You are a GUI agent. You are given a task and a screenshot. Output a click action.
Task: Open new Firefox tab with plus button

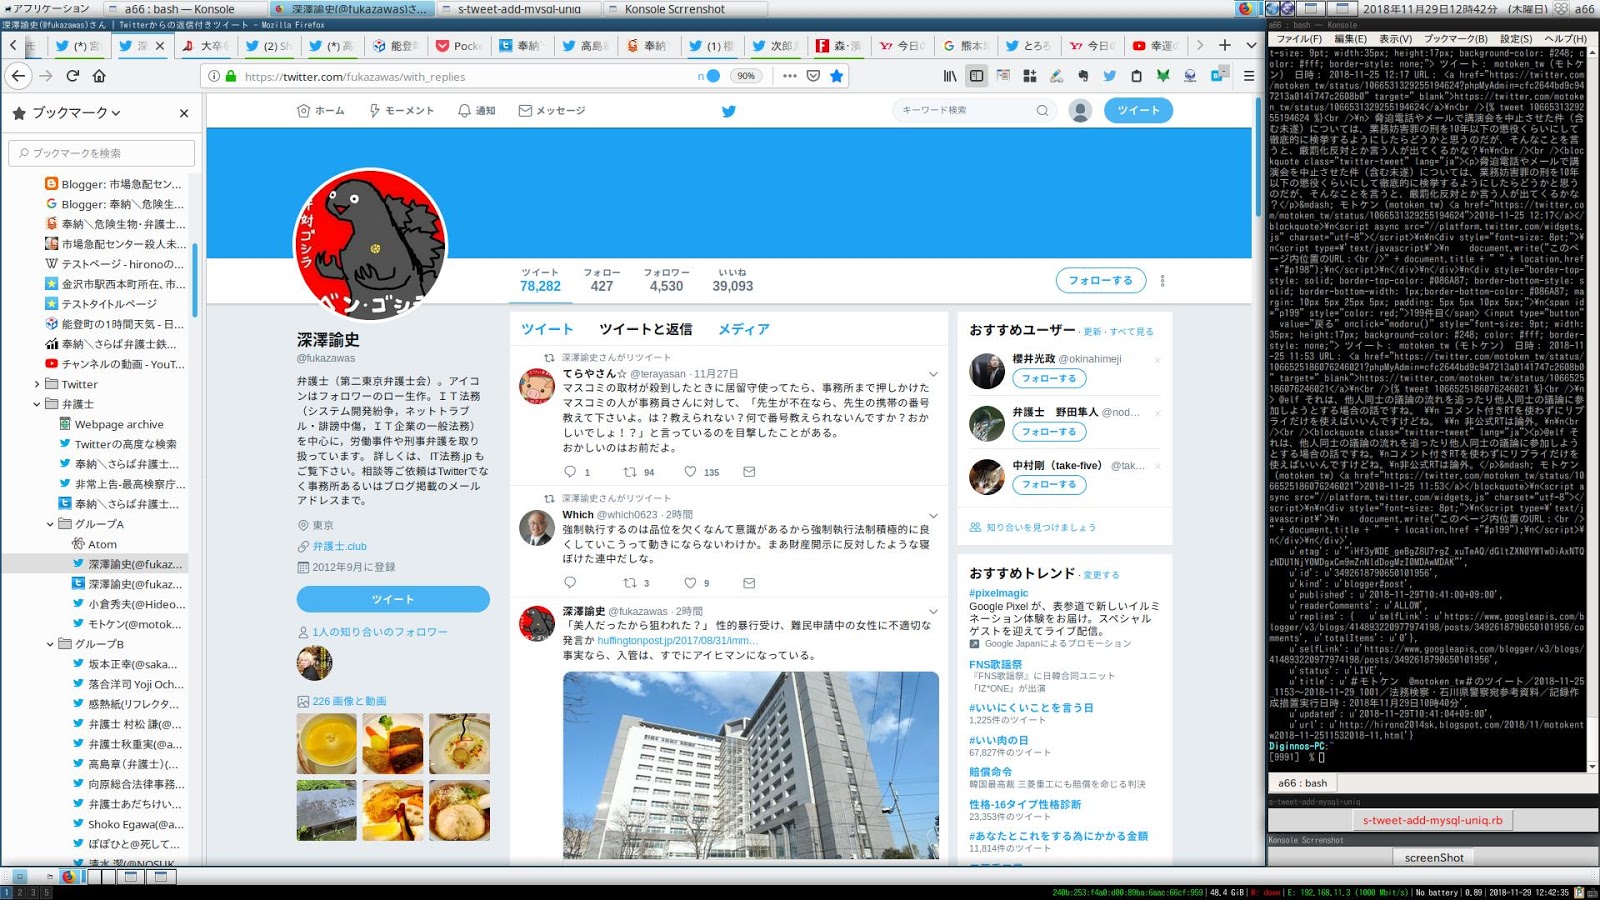click(x=1225, y=45)
